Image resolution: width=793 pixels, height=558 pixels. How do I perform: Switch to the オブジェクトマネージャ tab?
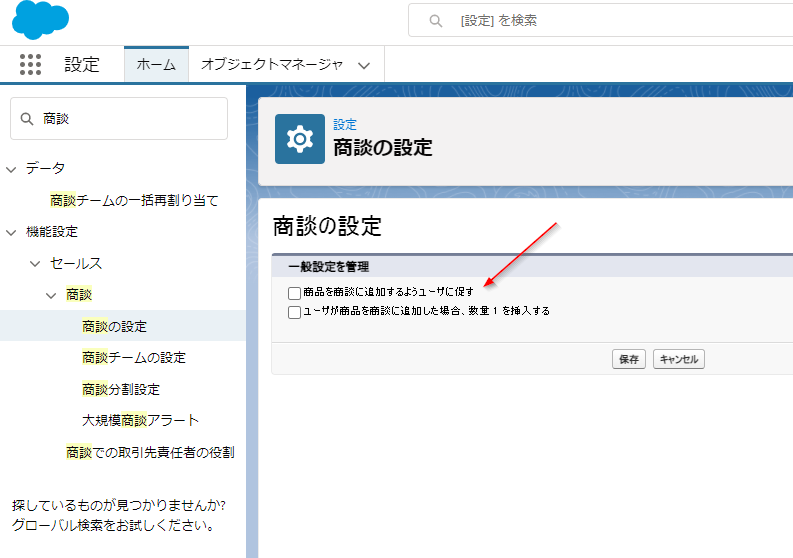coord(272,64)
